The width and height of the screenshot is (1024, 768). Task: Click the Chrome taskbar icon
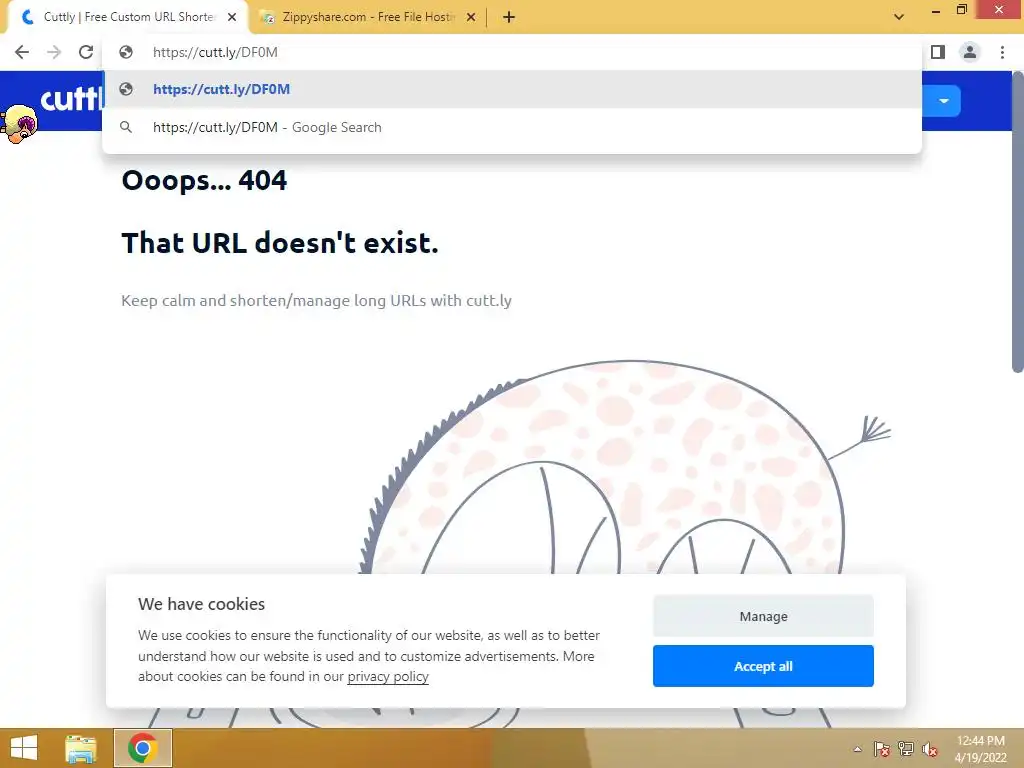[143, 748]
